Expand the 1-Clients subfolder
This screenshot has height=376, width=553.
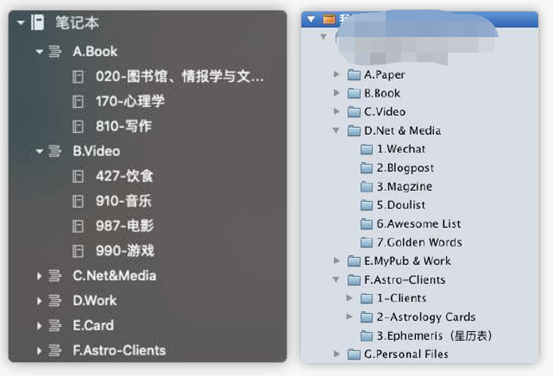[x=350, y=298]
